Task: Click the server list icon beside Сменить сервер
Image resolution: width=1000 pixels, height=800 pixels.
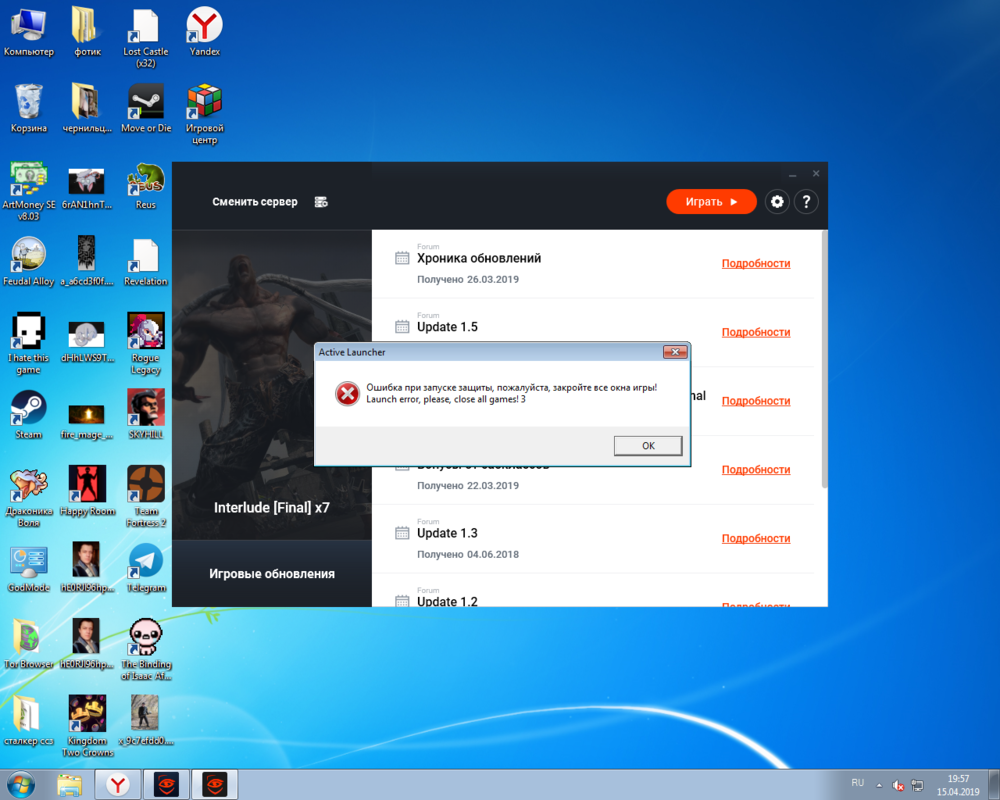Action: [x=321, y=202]
